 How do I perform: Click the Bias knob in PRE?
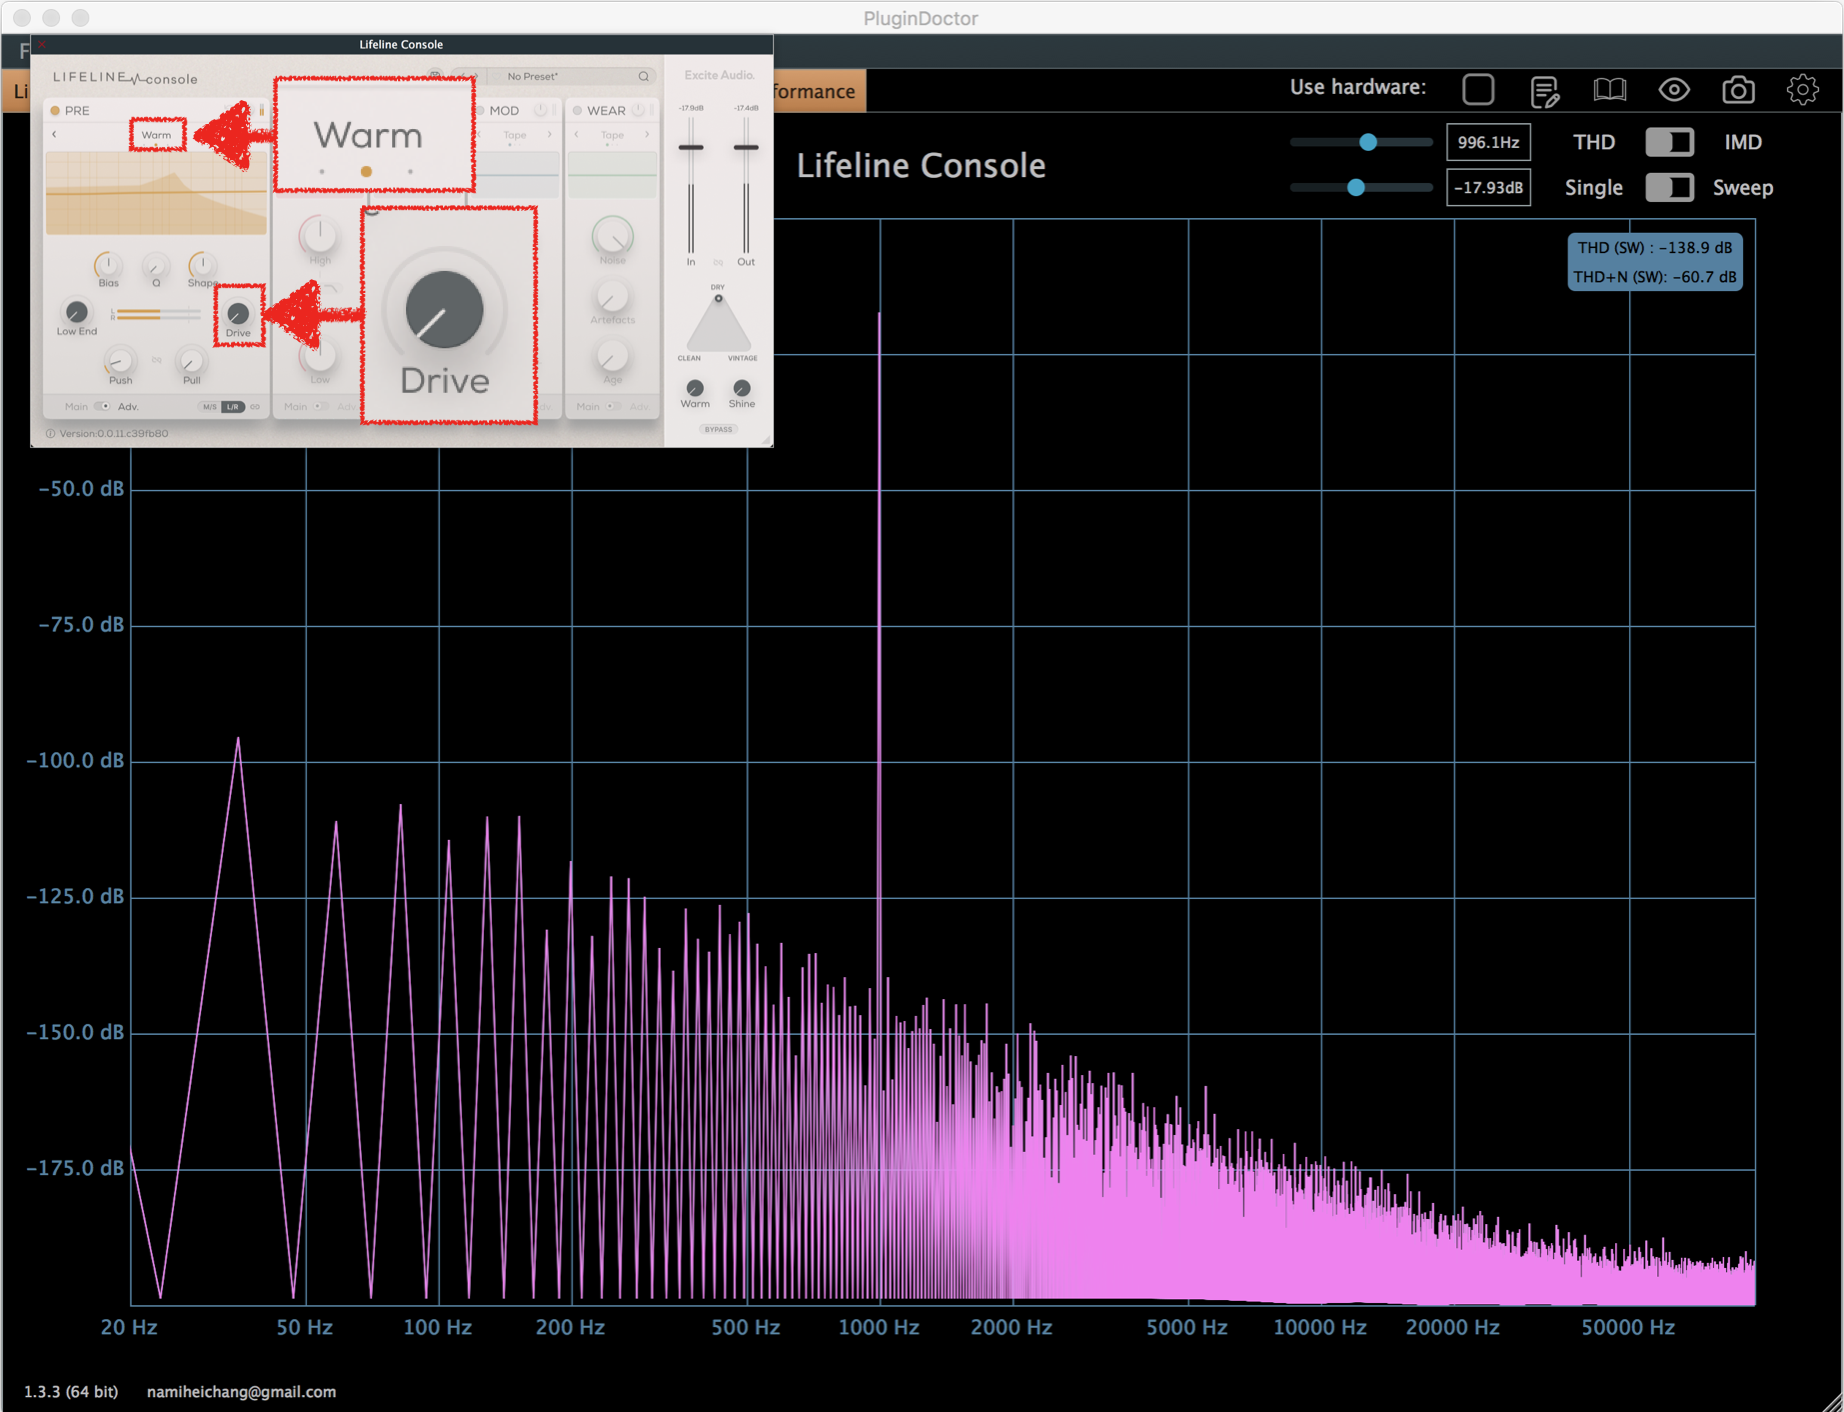[108, 265]
